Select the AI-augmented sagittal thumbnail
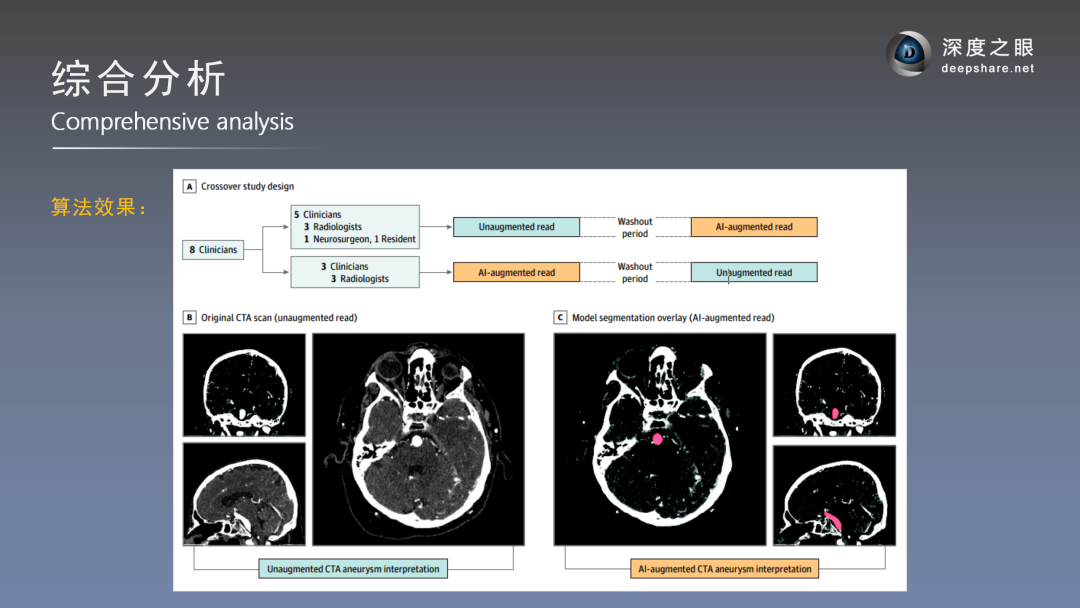The height and width of the screenshot is (608, 1080). tap(834, 496)
